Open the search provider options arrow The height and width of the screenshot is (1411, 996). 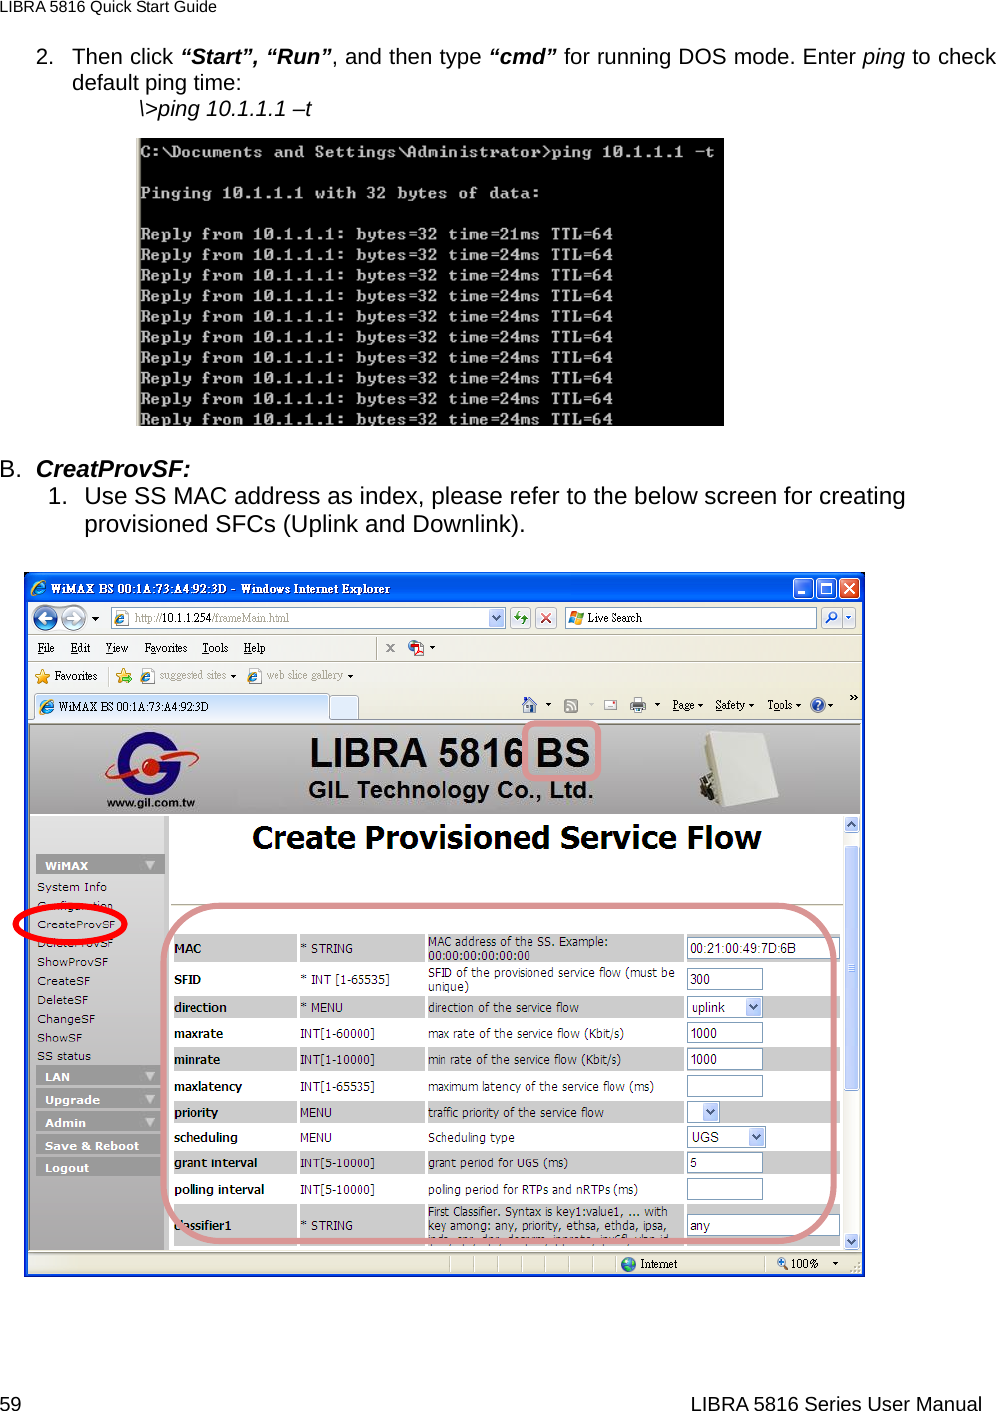(849, 618)
